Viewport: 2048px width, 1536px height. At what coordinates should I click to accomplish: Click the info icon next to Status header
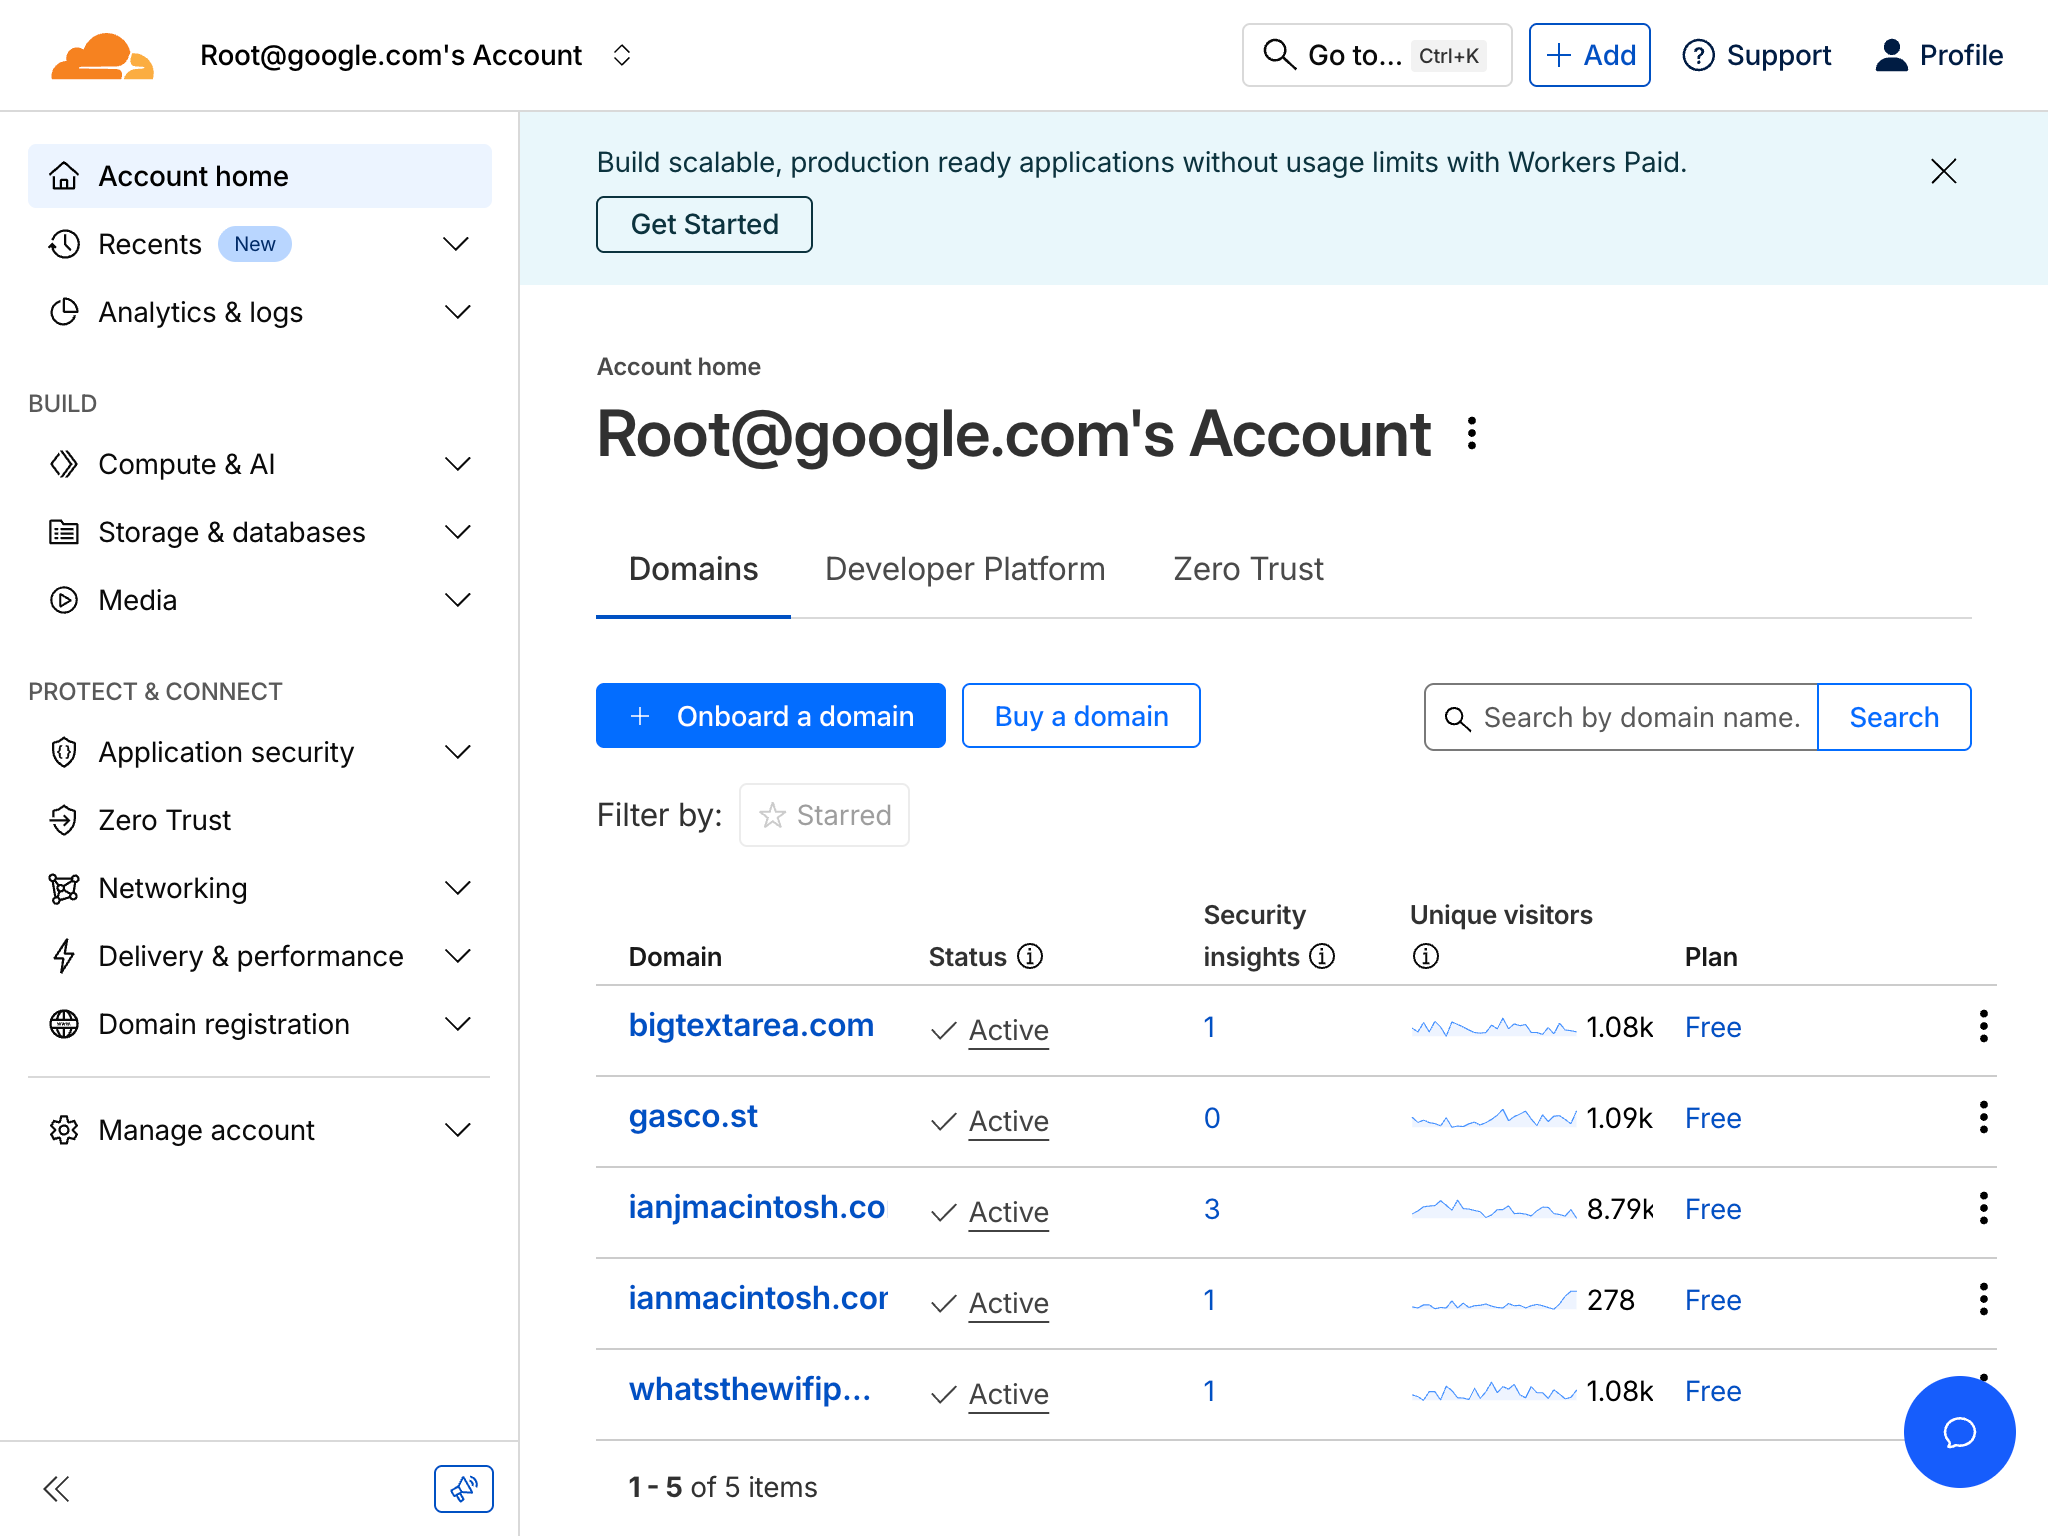pos(1031,956)
